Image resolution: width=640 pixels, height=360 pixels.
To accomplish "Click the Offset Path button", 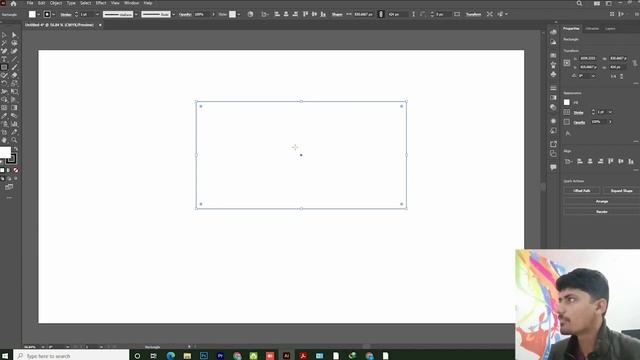I will [582, 191].
